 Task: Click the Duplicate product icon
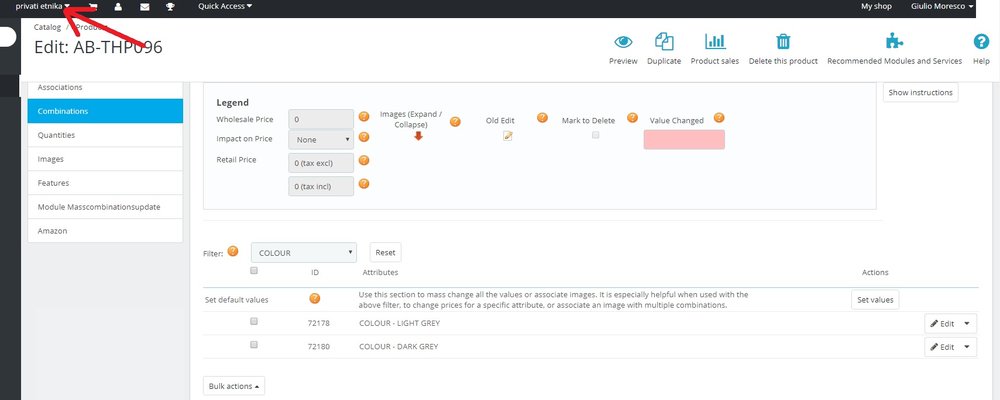[x=664, y=41]
